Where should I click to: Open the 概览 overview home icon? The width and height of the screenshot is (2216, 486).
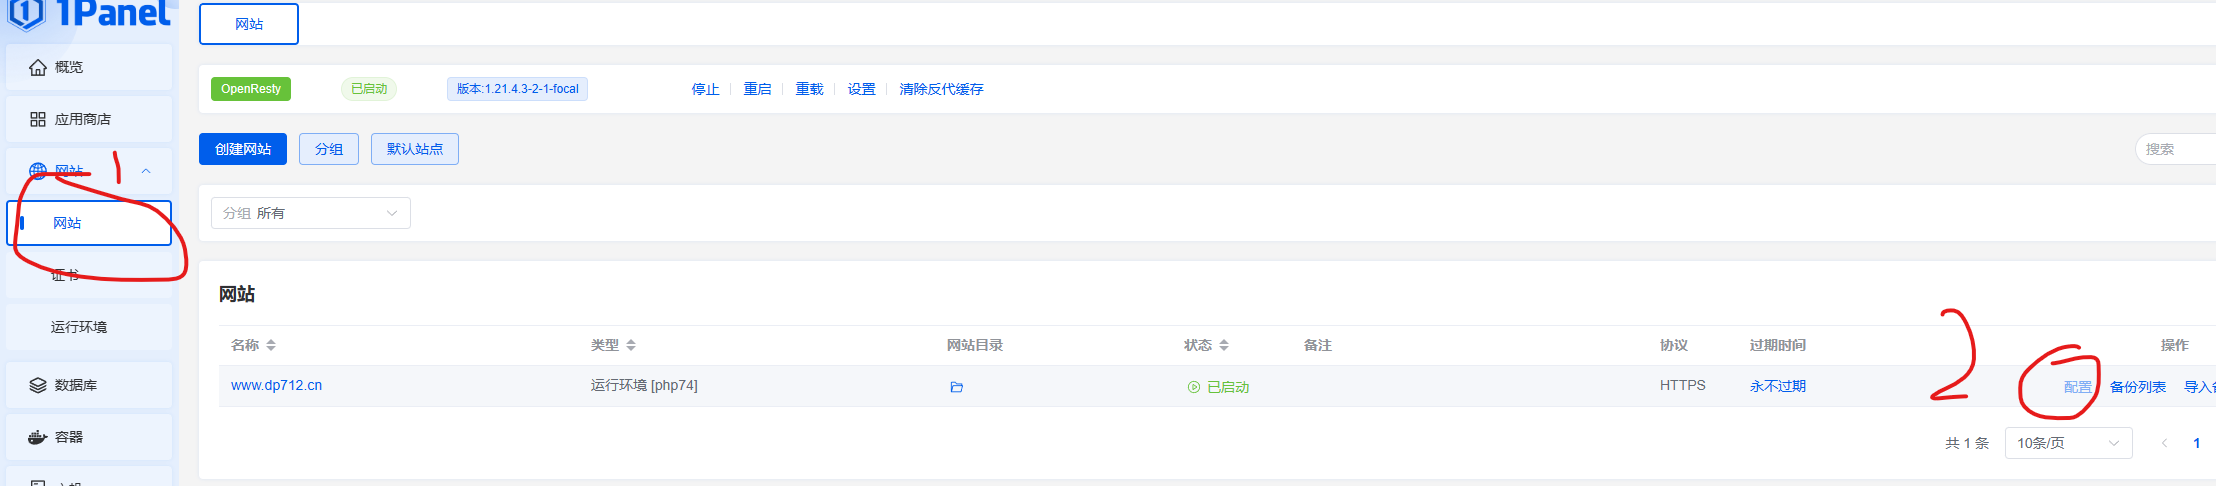click(x=38, y=67)
